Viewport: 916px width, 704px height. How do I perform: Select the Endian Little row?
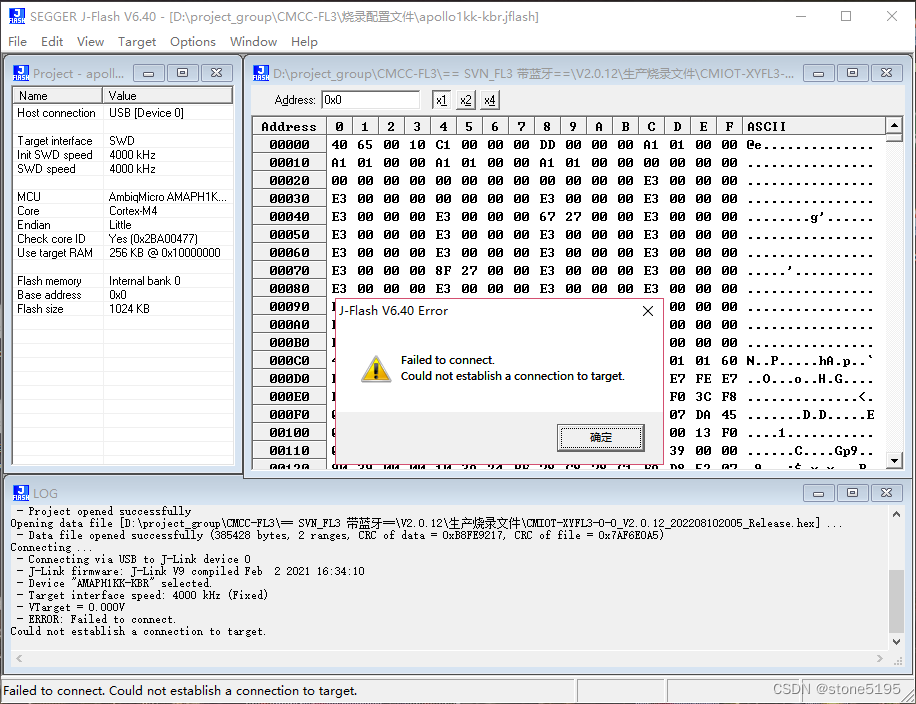coord(123,225)
